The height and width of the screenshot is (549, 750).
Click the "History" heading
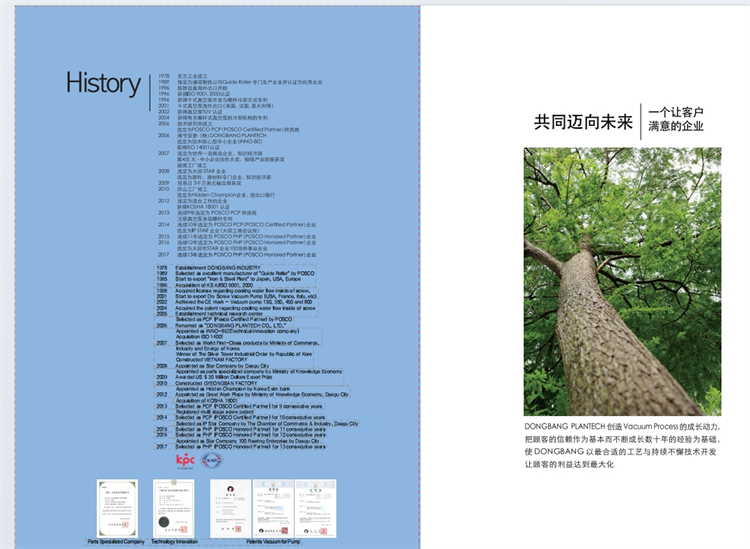[x=103, y=83]
